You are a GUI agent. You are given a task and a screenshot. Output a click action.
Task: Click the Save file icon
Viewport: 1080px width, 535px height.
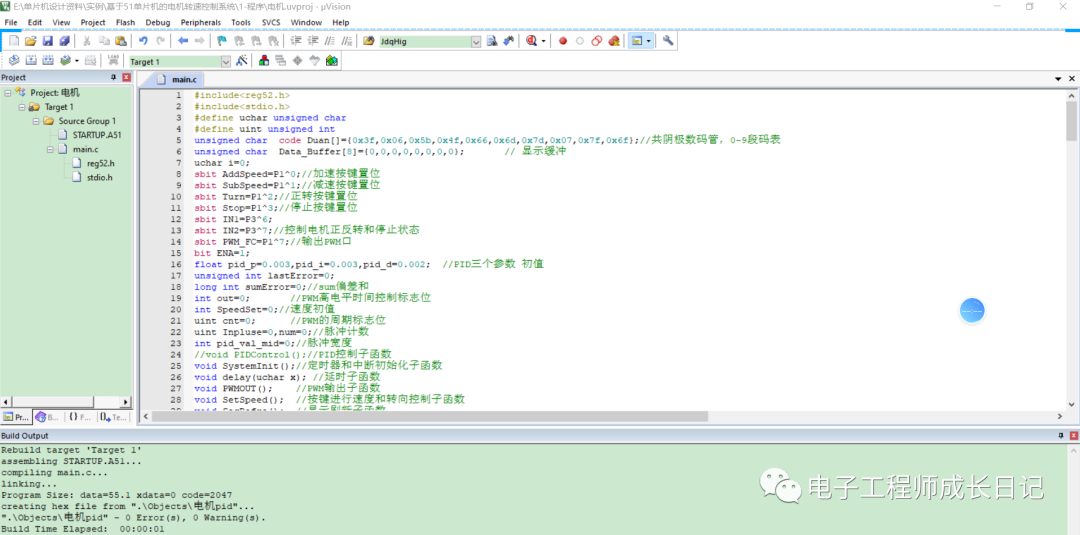click(48, 41)
